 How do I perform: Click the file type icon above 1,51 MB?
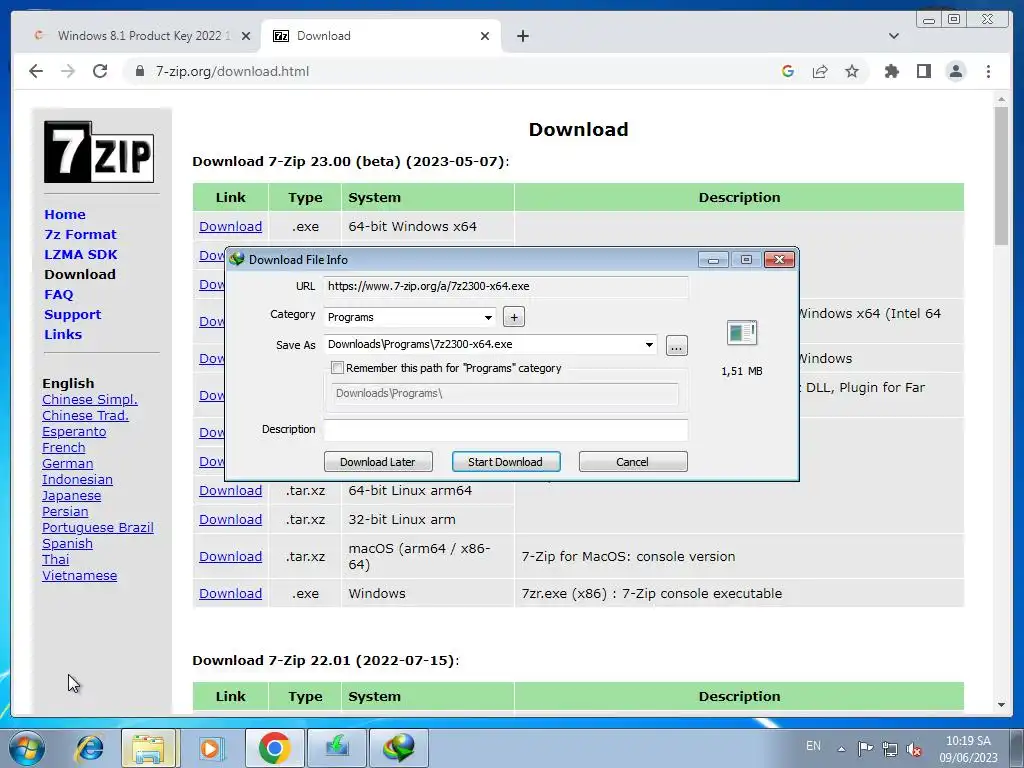[742, 333]
